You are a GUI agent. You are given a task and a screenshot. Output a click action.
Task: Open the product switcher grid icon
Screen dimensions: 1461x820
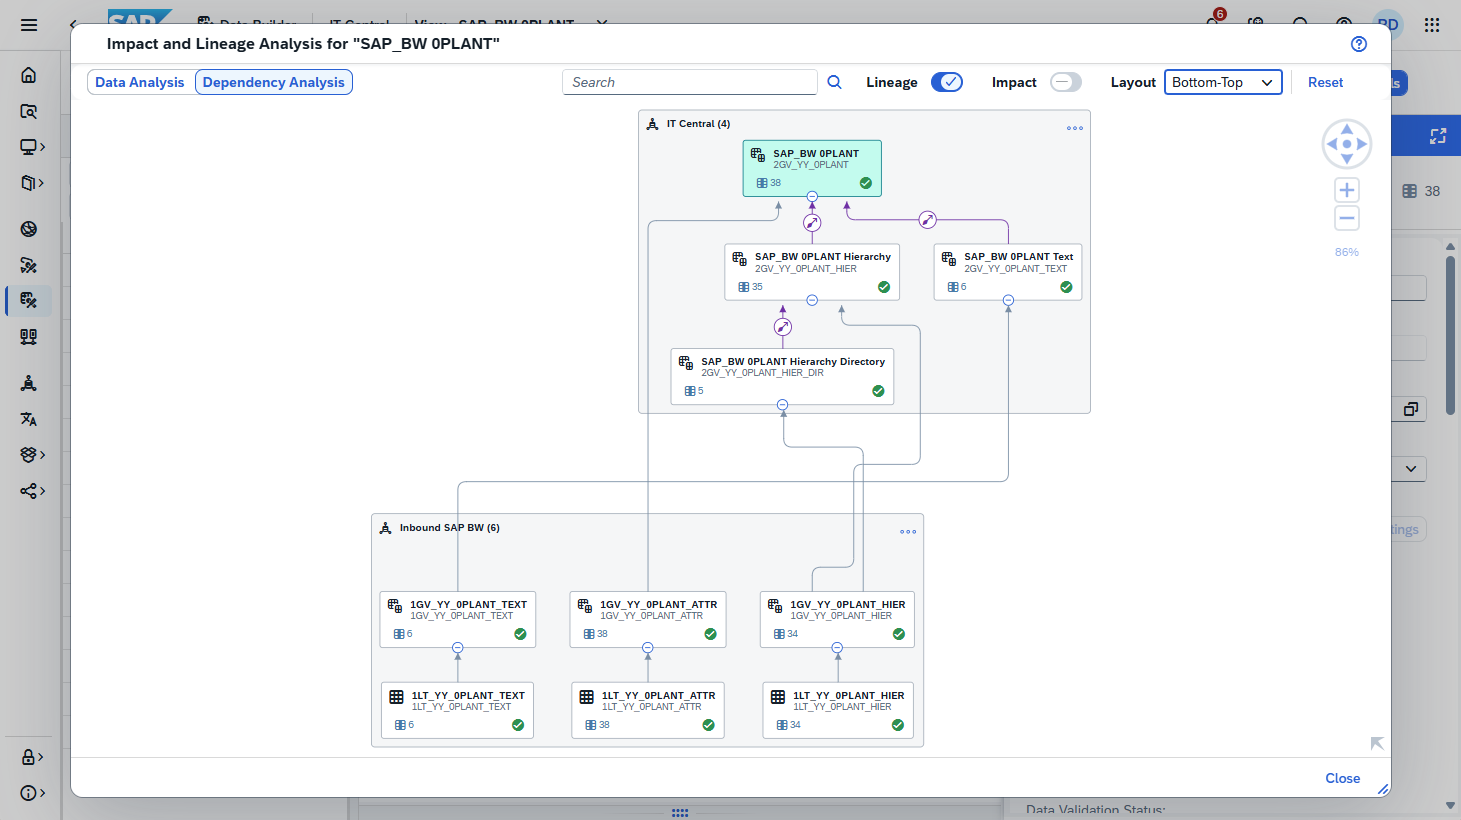click(1432, 25)
